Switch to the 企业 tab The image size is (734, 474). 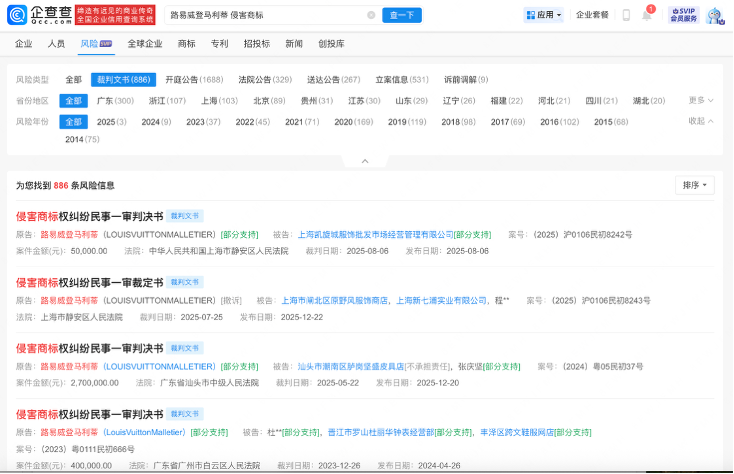coord(23,44)
